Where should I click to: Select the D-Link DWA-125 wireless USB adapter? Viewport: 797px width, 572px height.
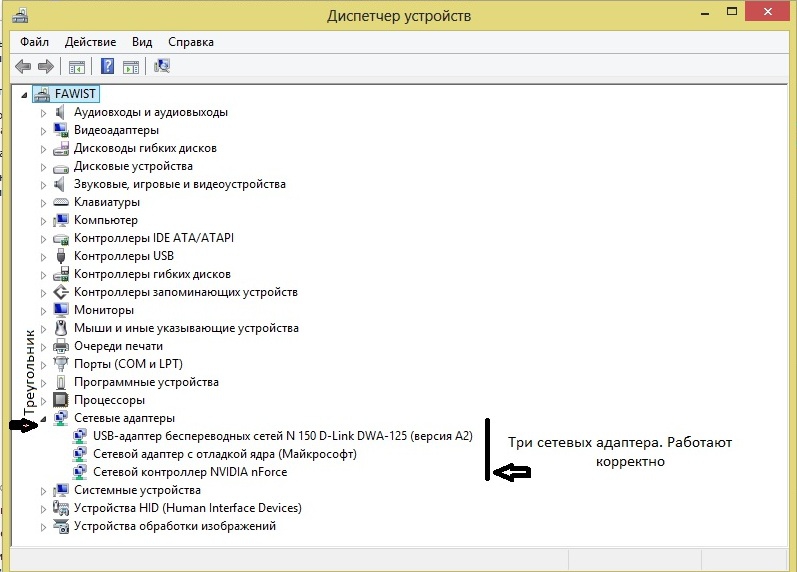(282, 436)
